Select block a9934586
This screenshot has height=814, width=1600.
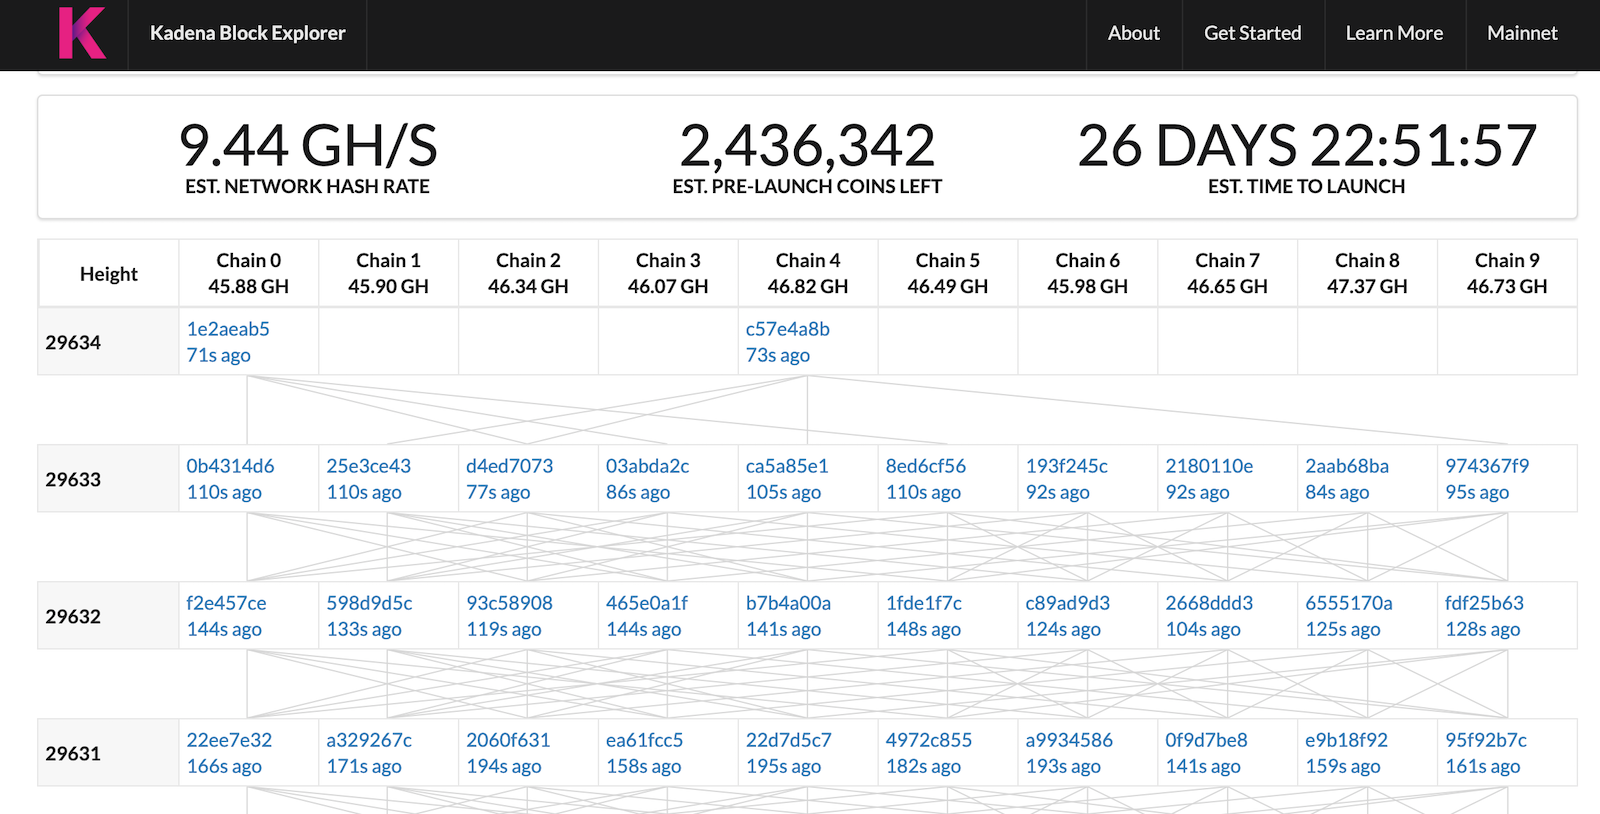click(1069, 740)
